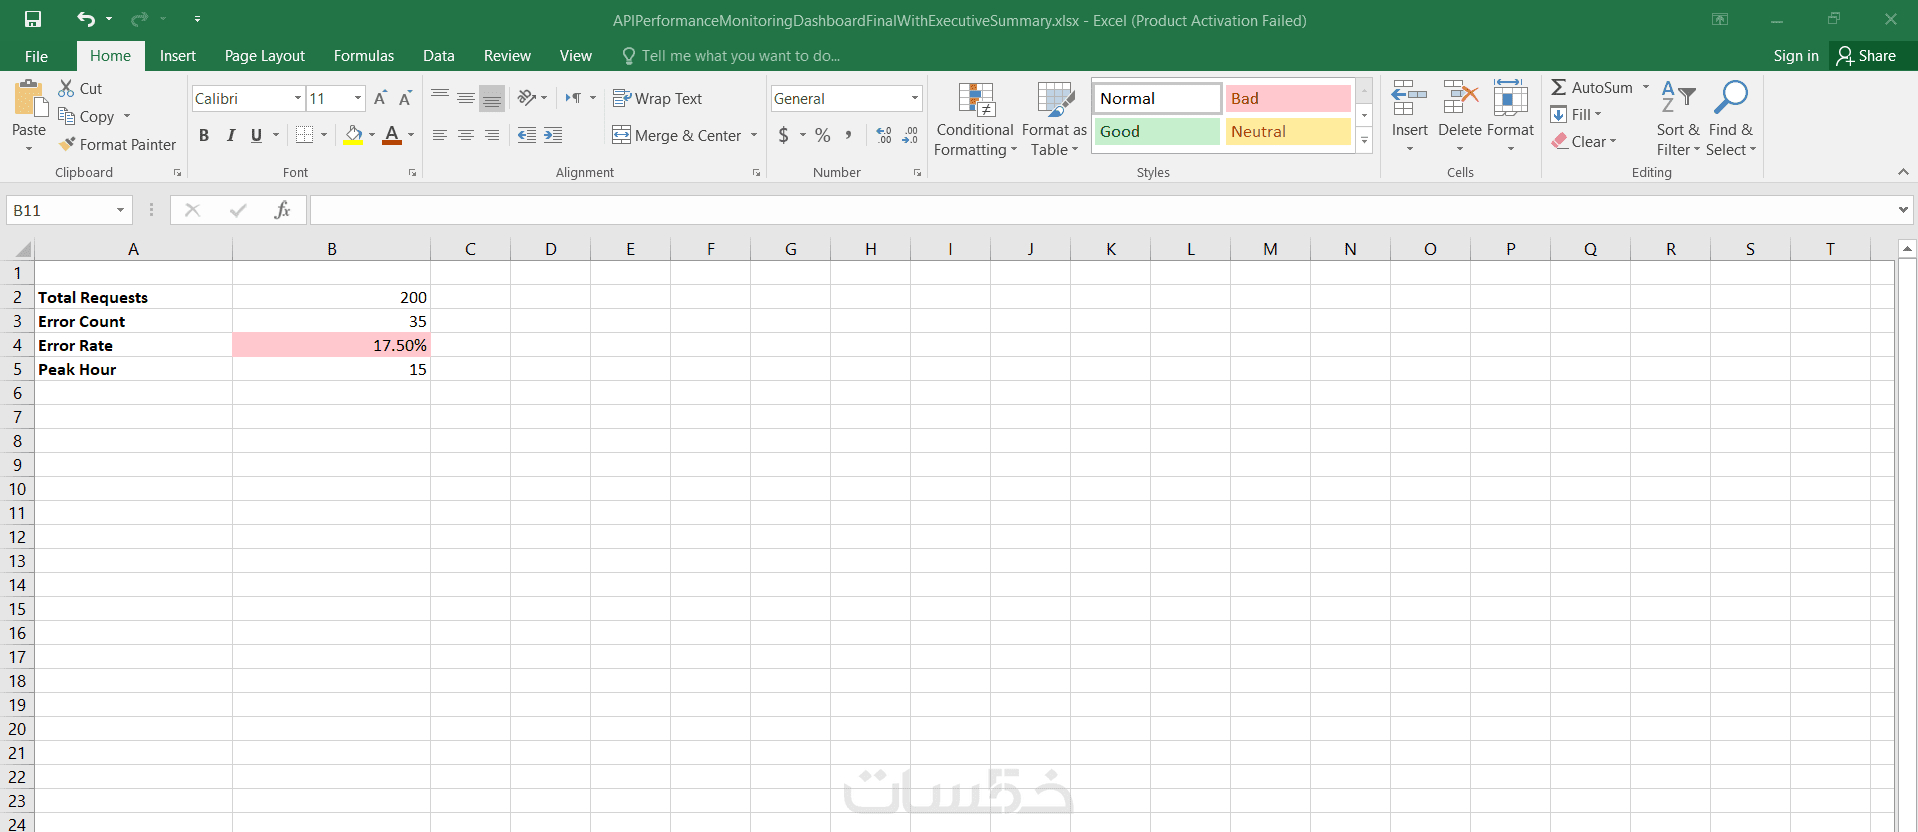The width and height of the screenshot is (1918, 832).
Task: Decrease the cell indent
Action: point(527,135)
